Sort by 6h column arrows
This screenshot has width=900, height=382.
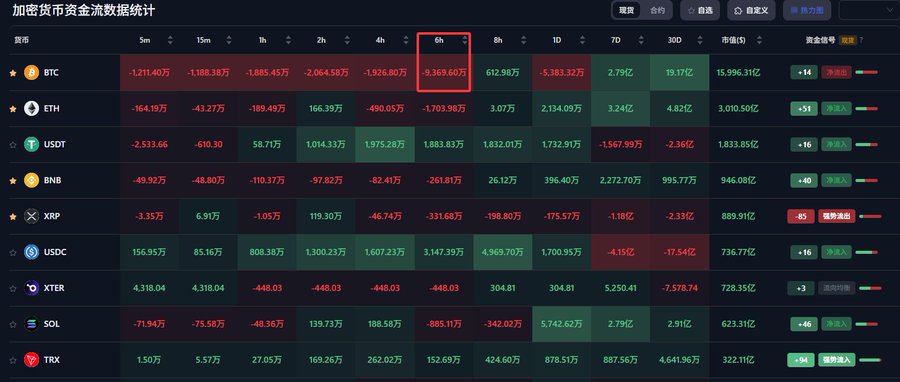pos(464,40)
